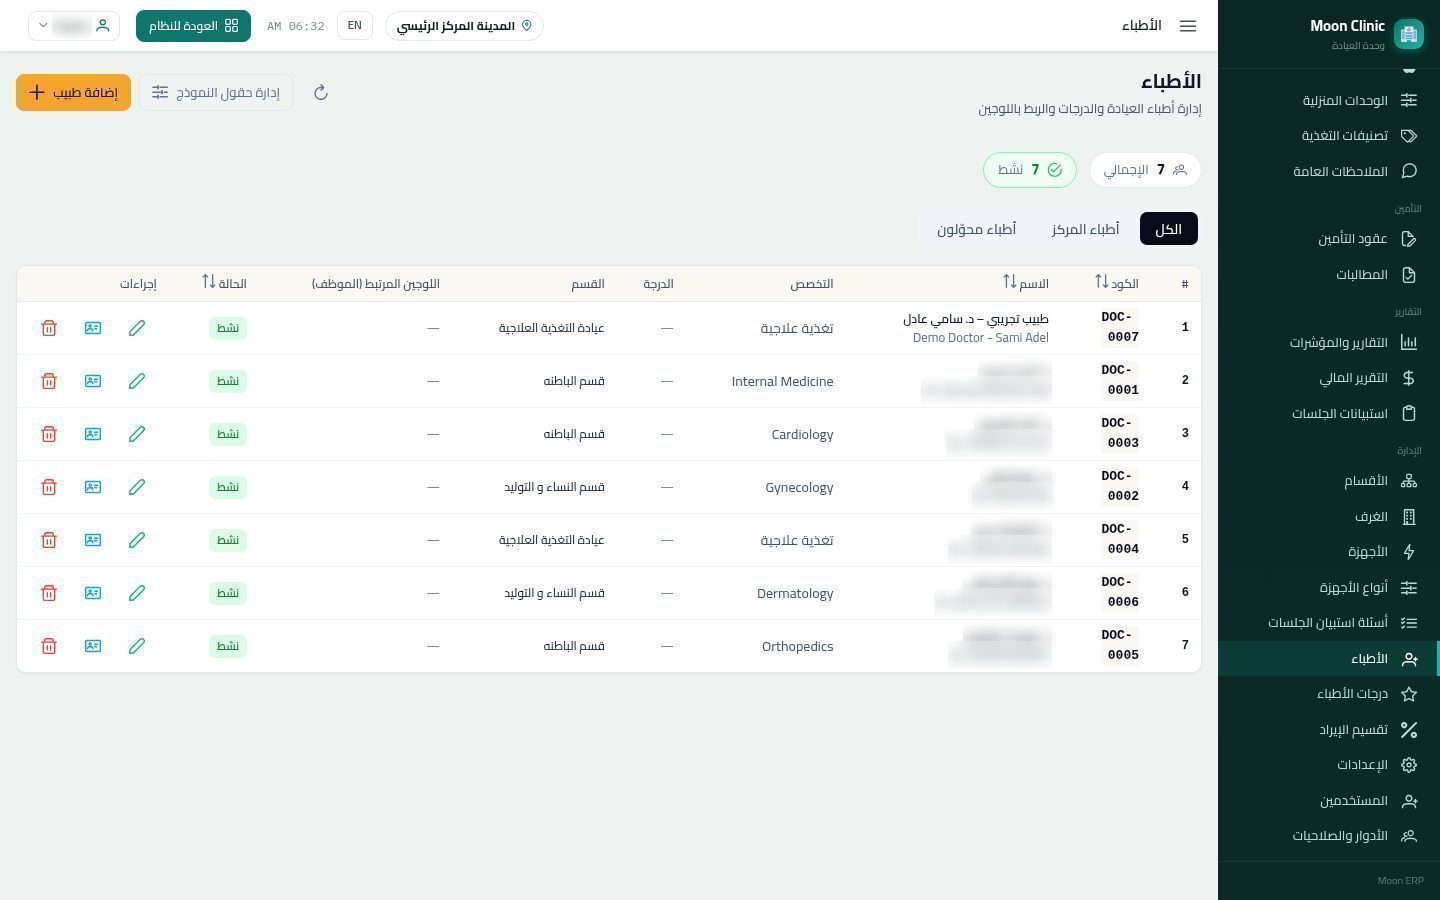Click the العودة للنظام button
The height and width of the screenshot is (900, 1440).
tap(193, 26)
